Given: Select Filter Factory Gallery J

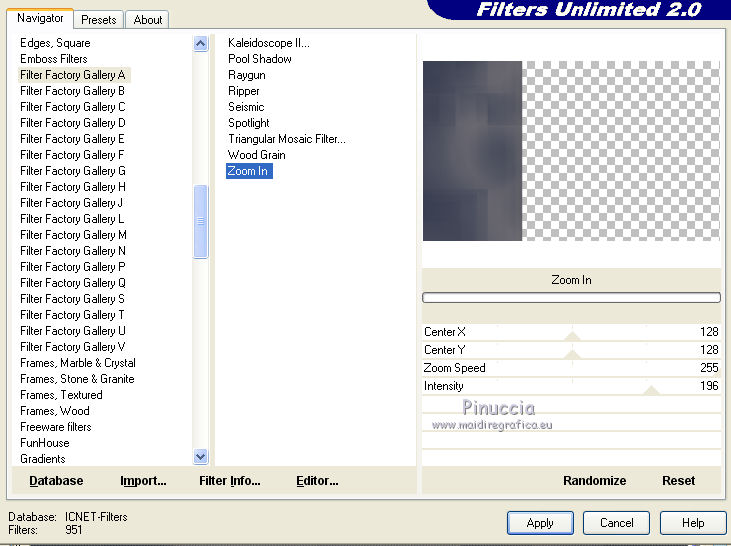Looking at the screenshot, I should 71,203.
